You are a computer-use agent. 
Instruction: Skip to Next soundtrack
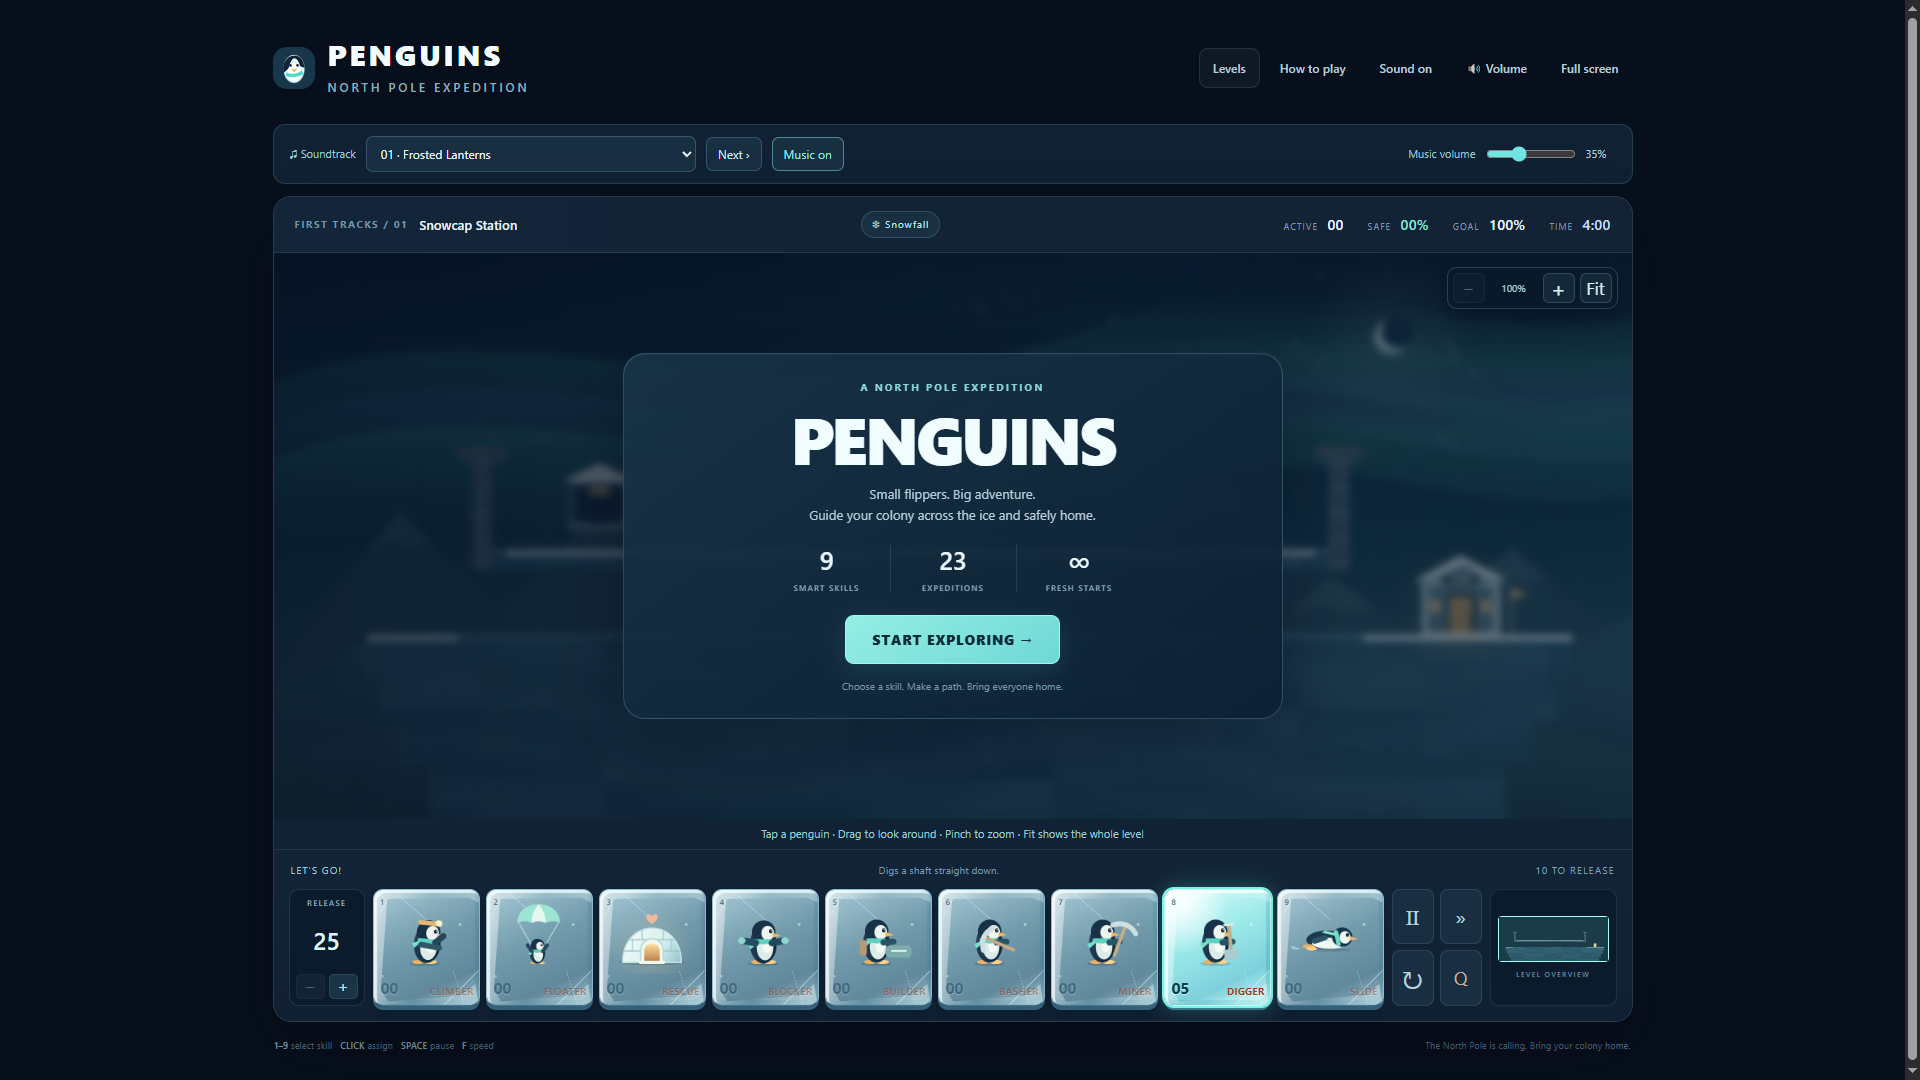click(x=733, y=154)
